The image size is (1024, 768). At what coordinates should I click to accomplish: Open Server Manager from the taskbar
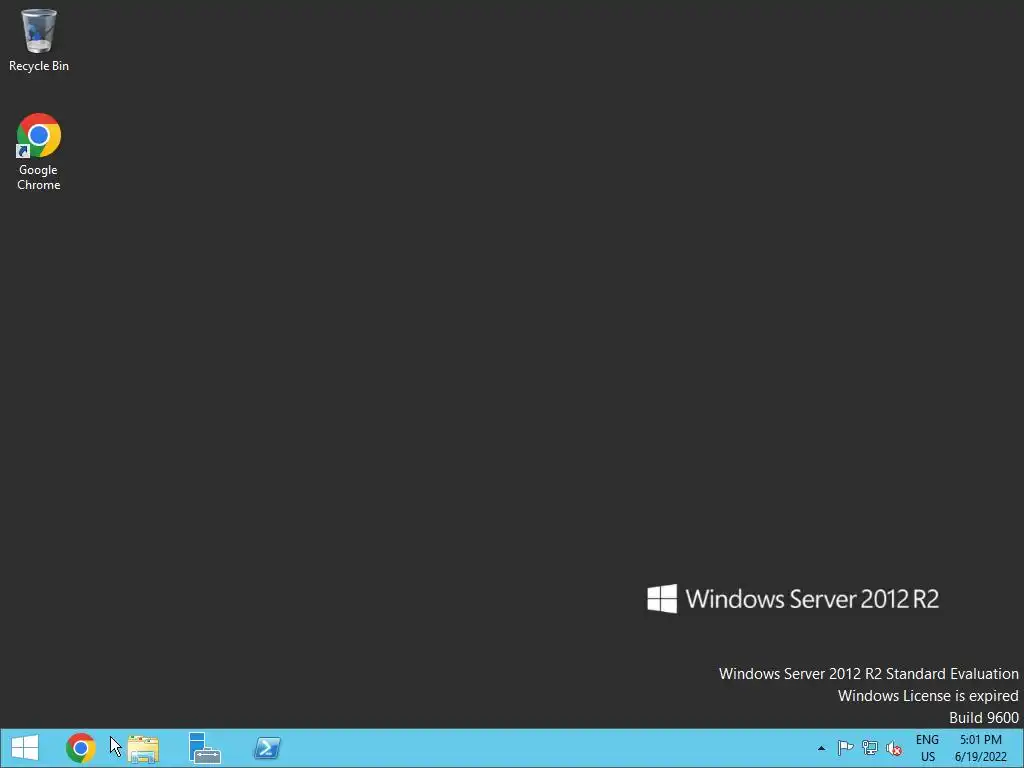pyautogui.click(x=204, y=748)
